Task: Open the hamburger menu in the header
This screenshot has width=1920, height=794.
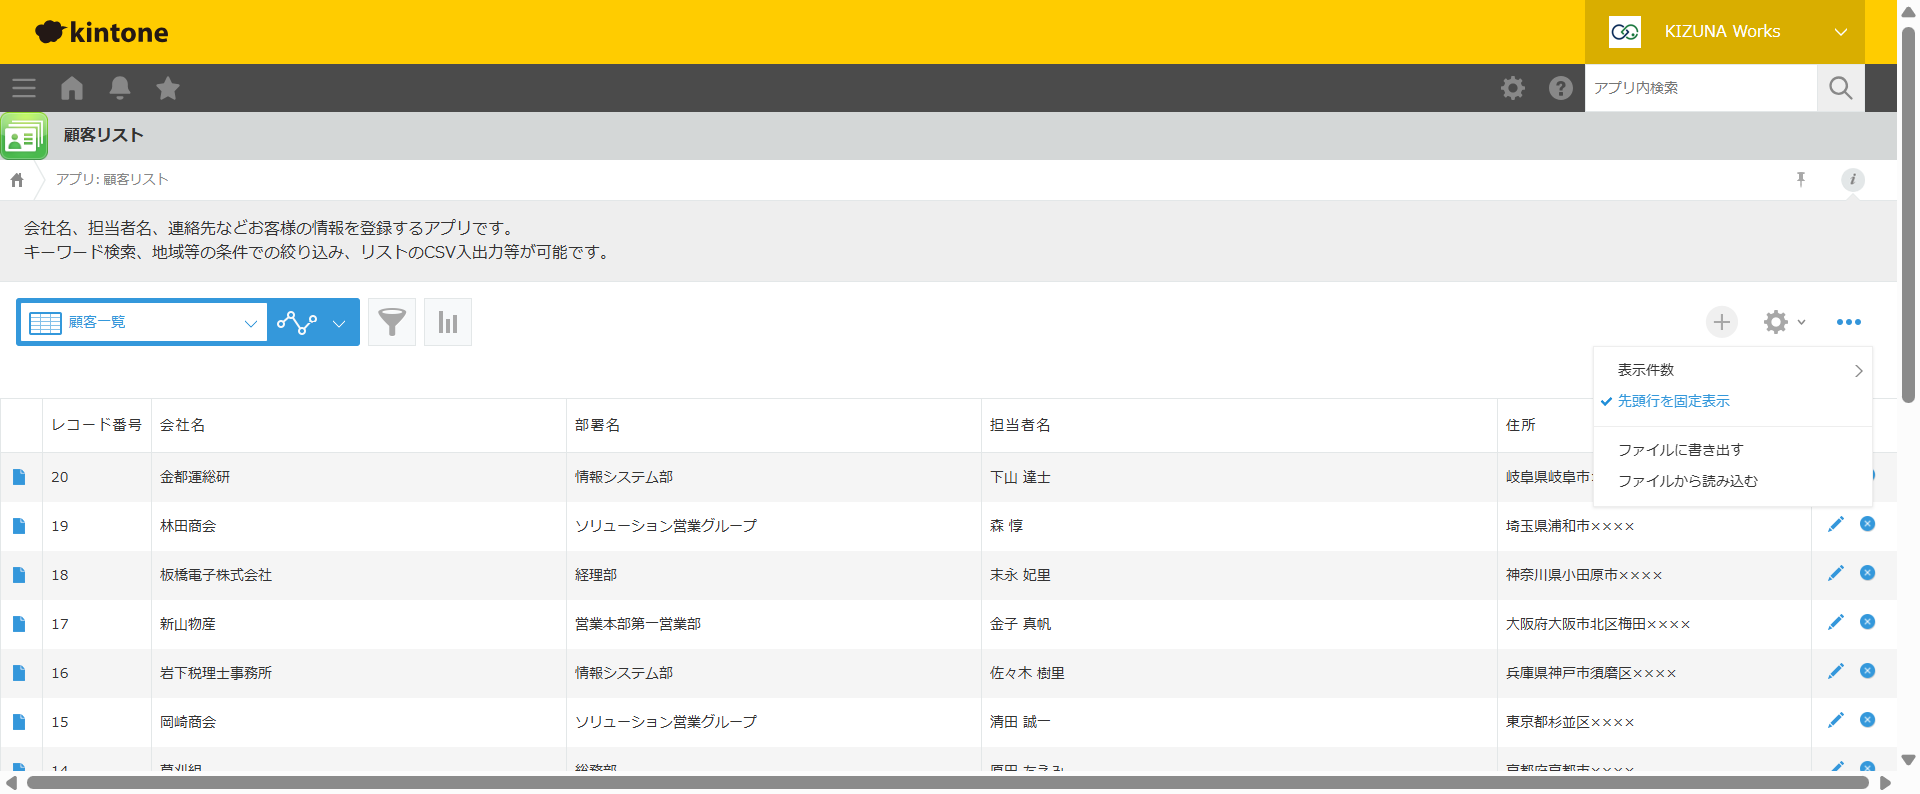Action: (24, 88)
